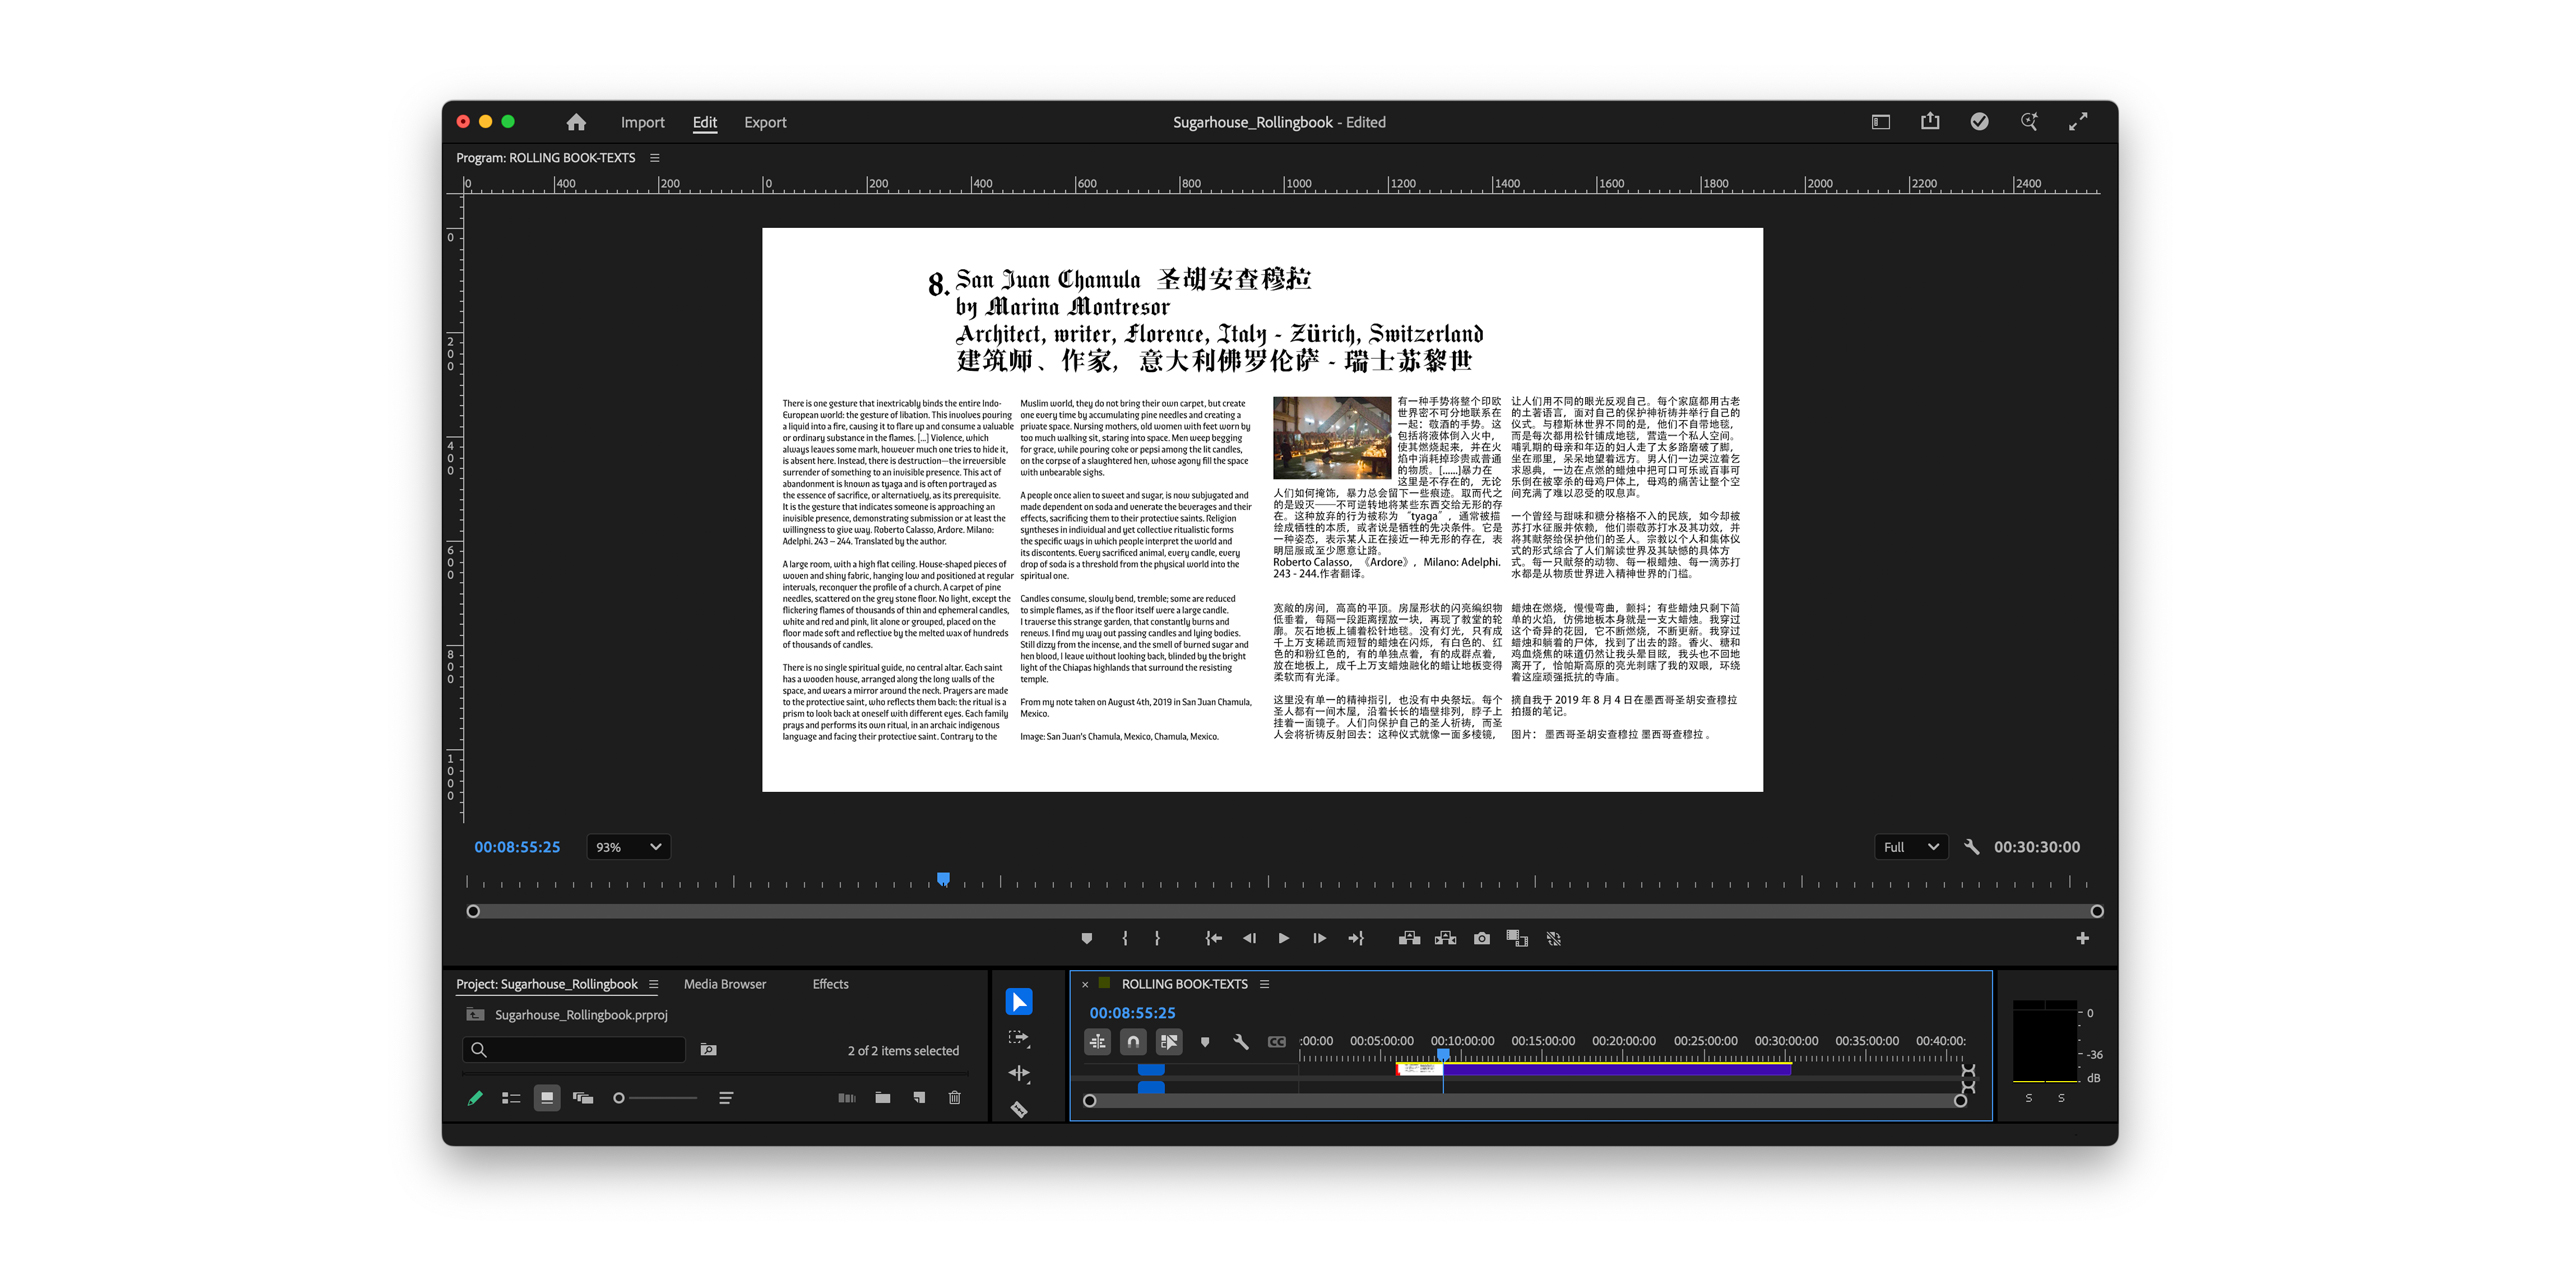Click the Import header button
Screen dimensions: 2560x1286
click(x=642, y=122)
